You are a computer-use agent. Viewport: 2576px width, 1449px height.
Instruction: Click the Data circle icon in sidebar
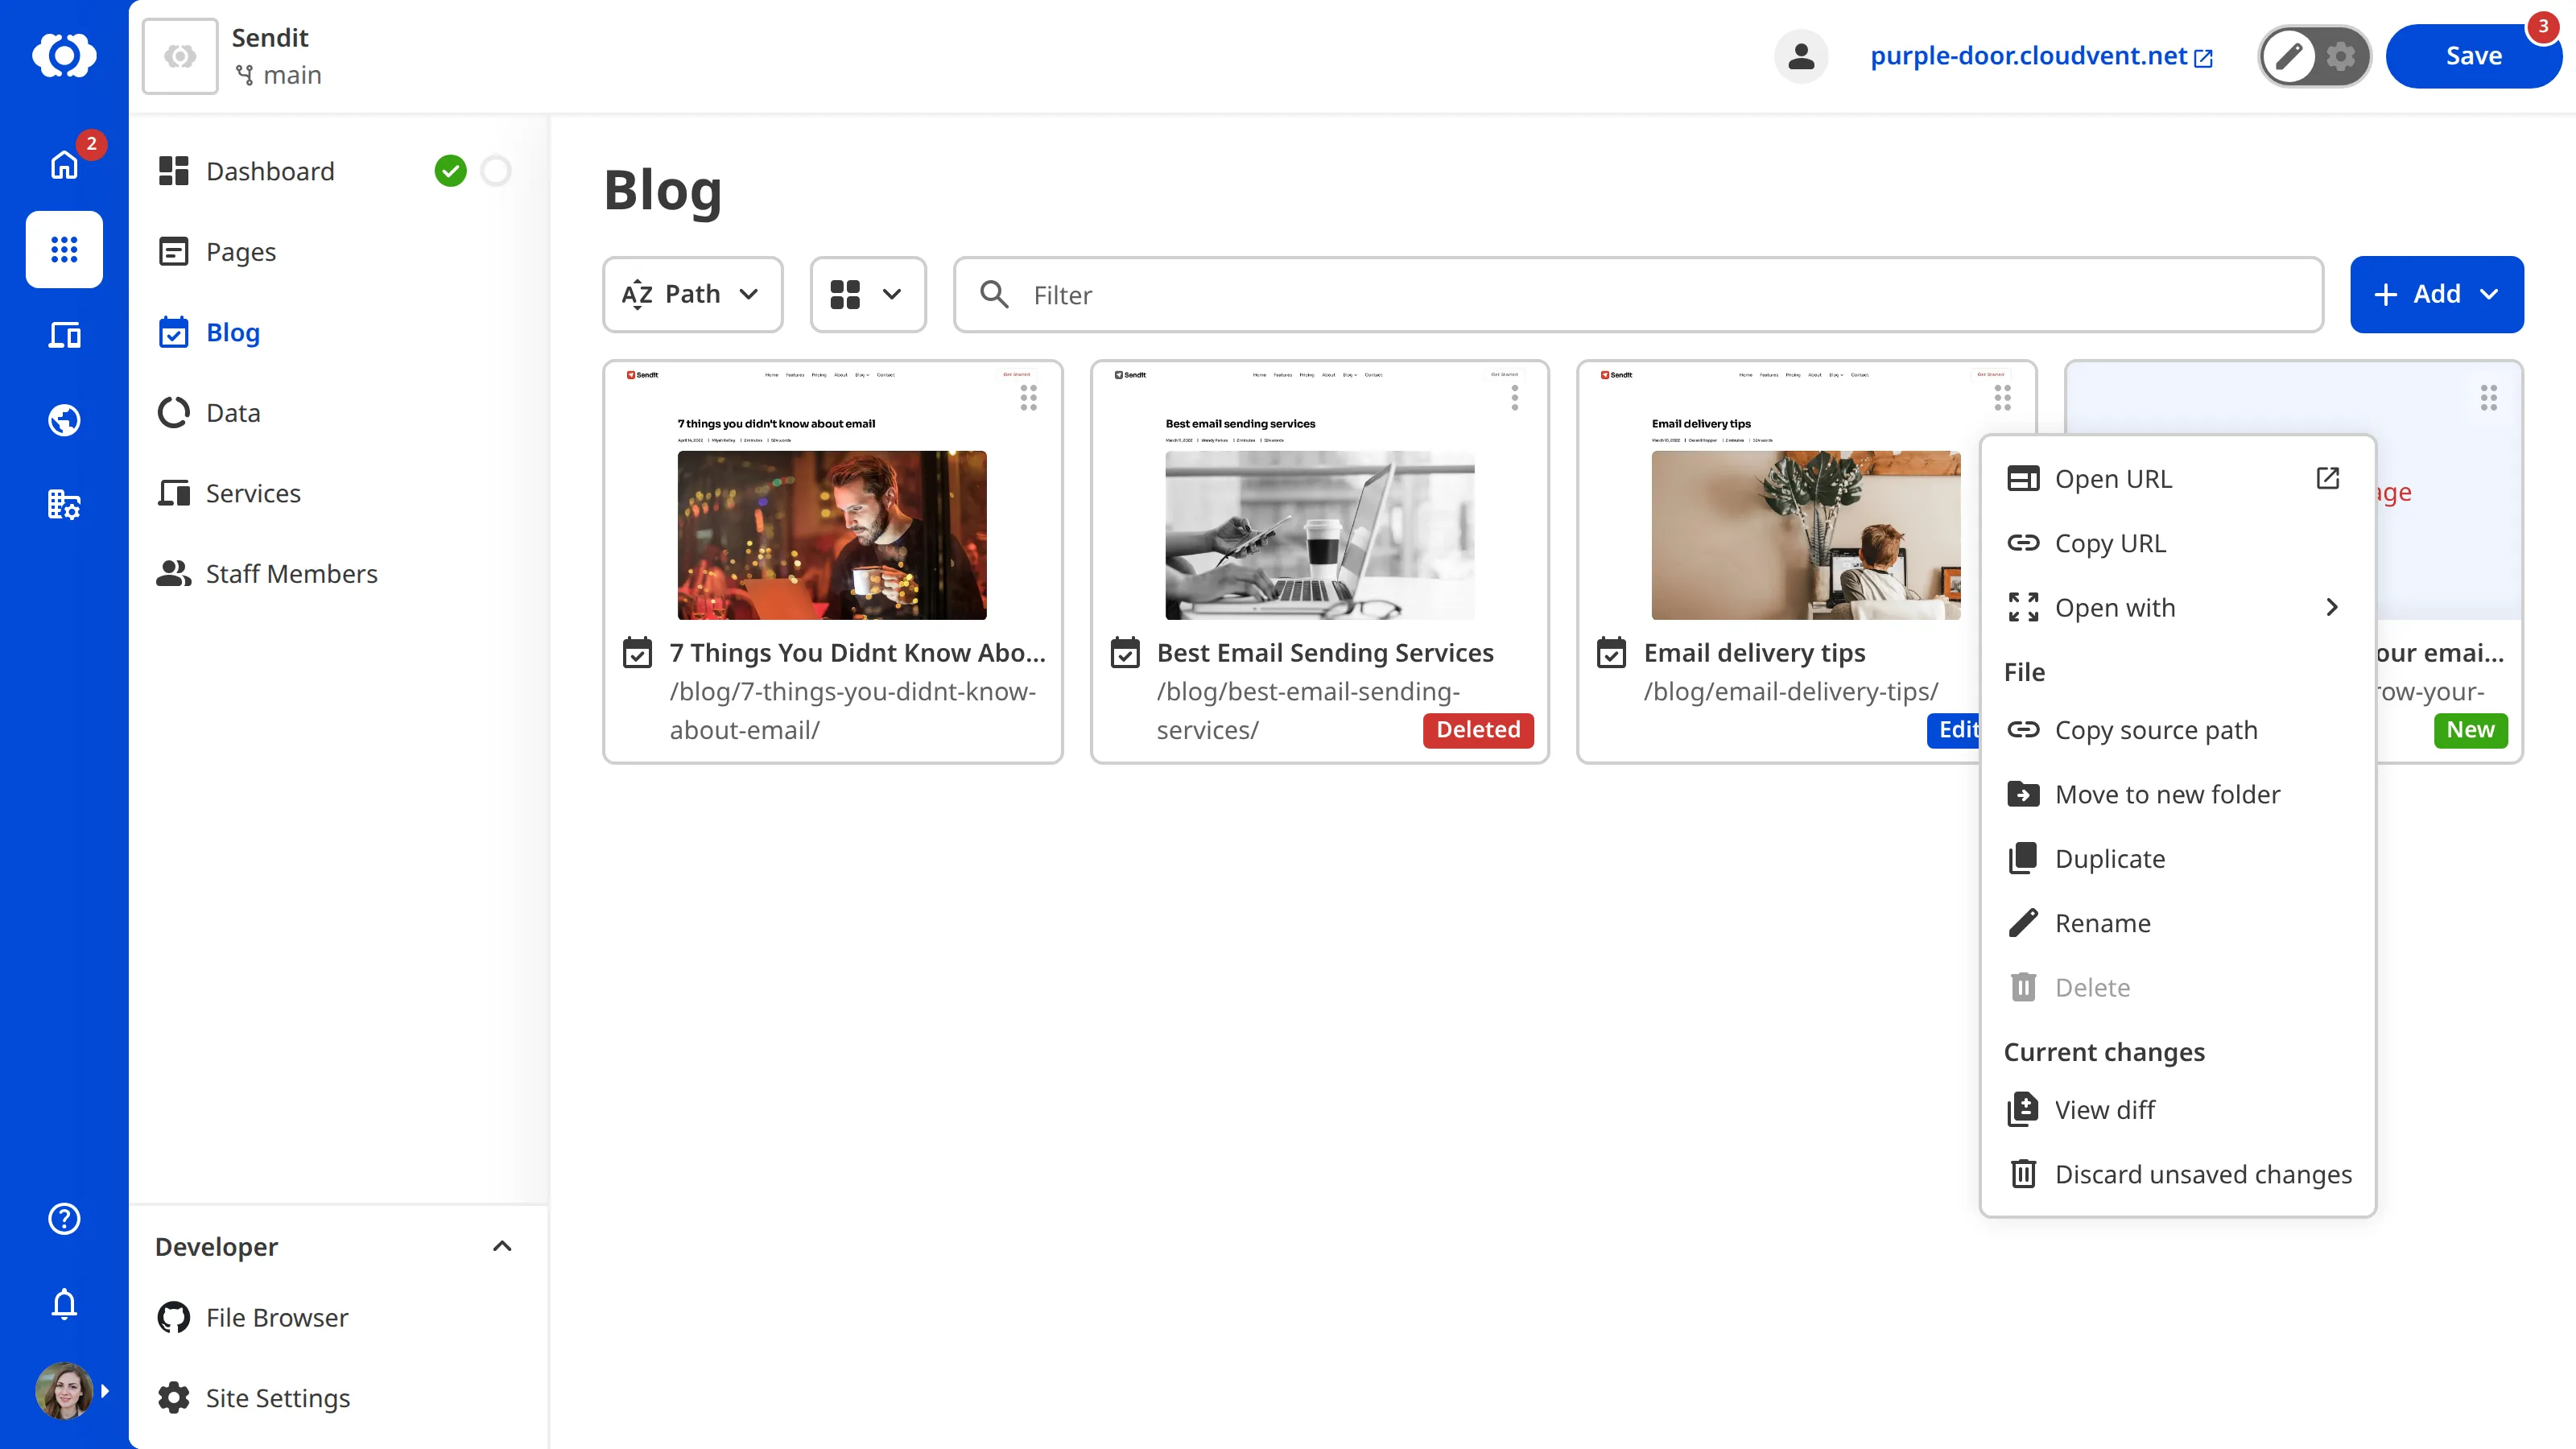(x=174, y=413)
